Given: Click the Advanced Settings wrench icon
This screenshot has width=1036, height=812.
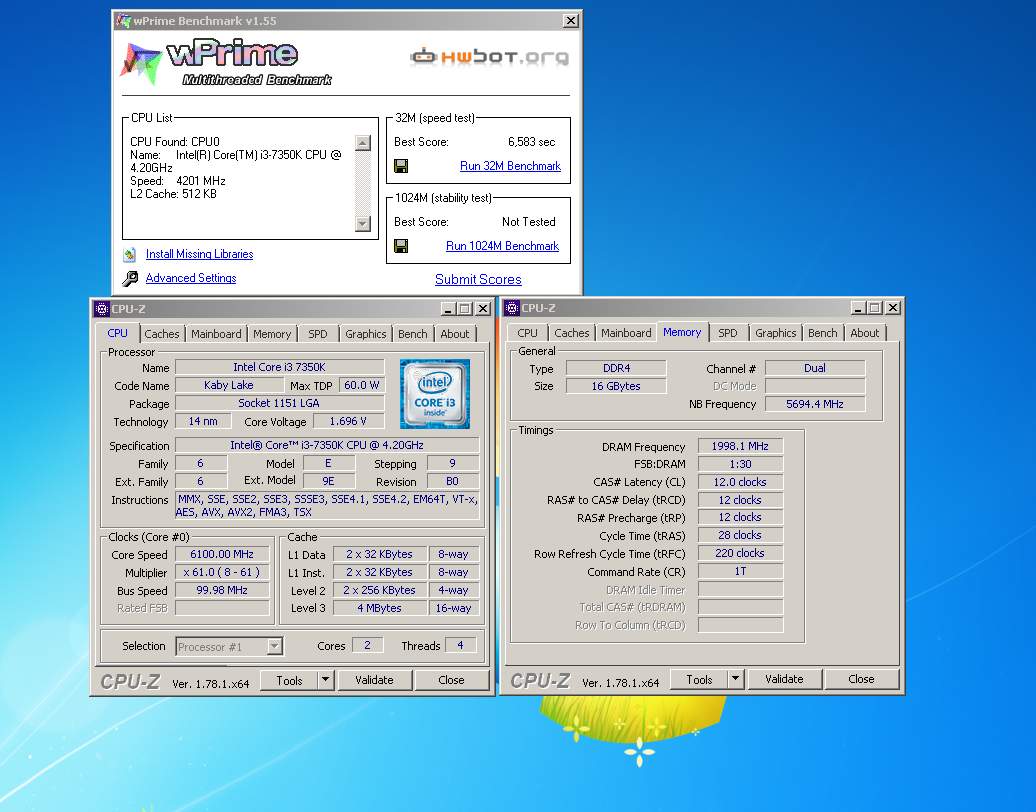Looking at the screenshot, I should tap(130, 278).
